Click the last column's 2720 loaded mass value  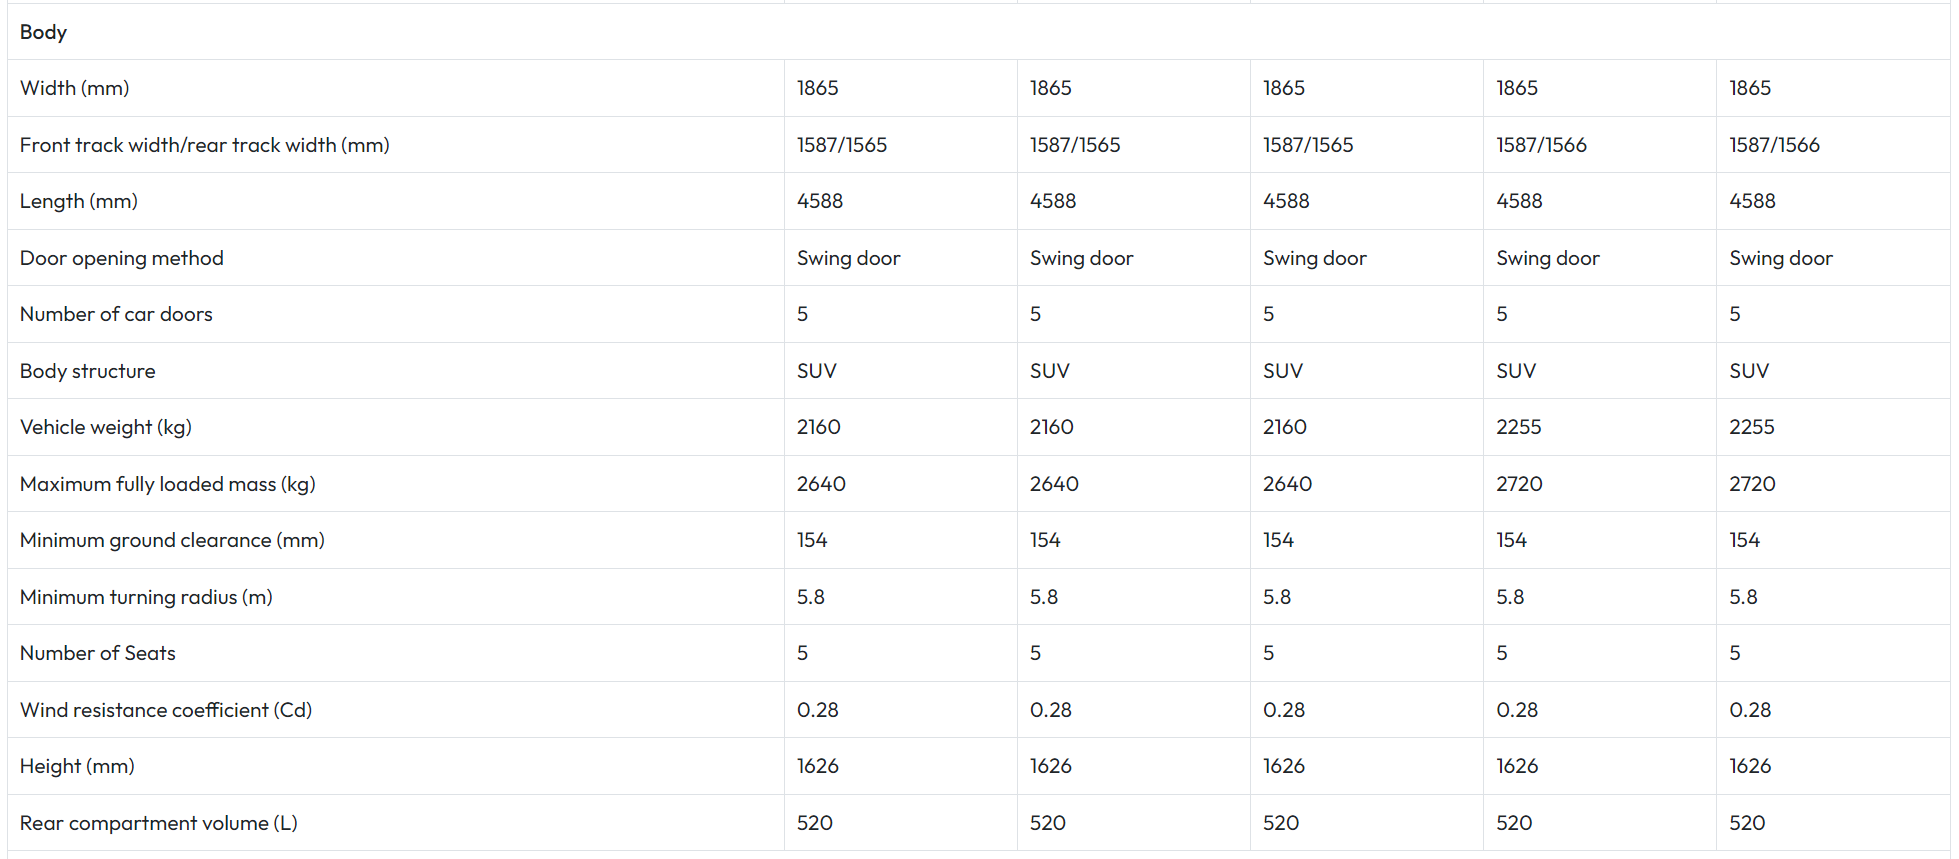coord(1752,484)
